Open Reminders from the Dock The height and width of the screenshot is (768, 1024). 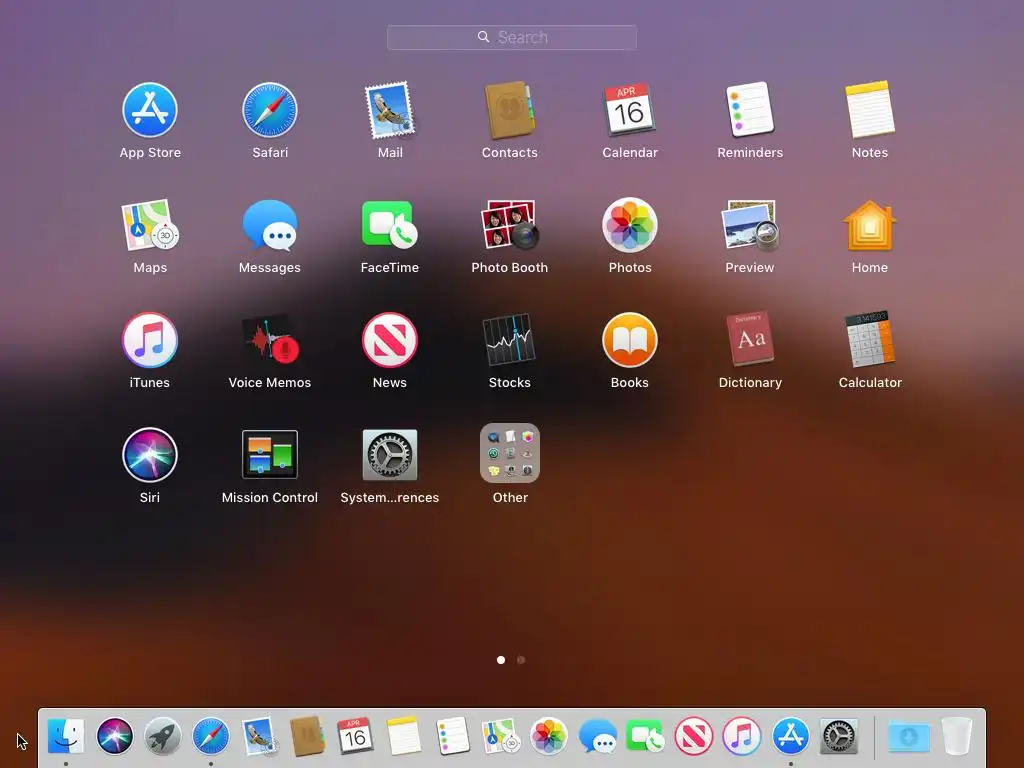click(452, 736)
